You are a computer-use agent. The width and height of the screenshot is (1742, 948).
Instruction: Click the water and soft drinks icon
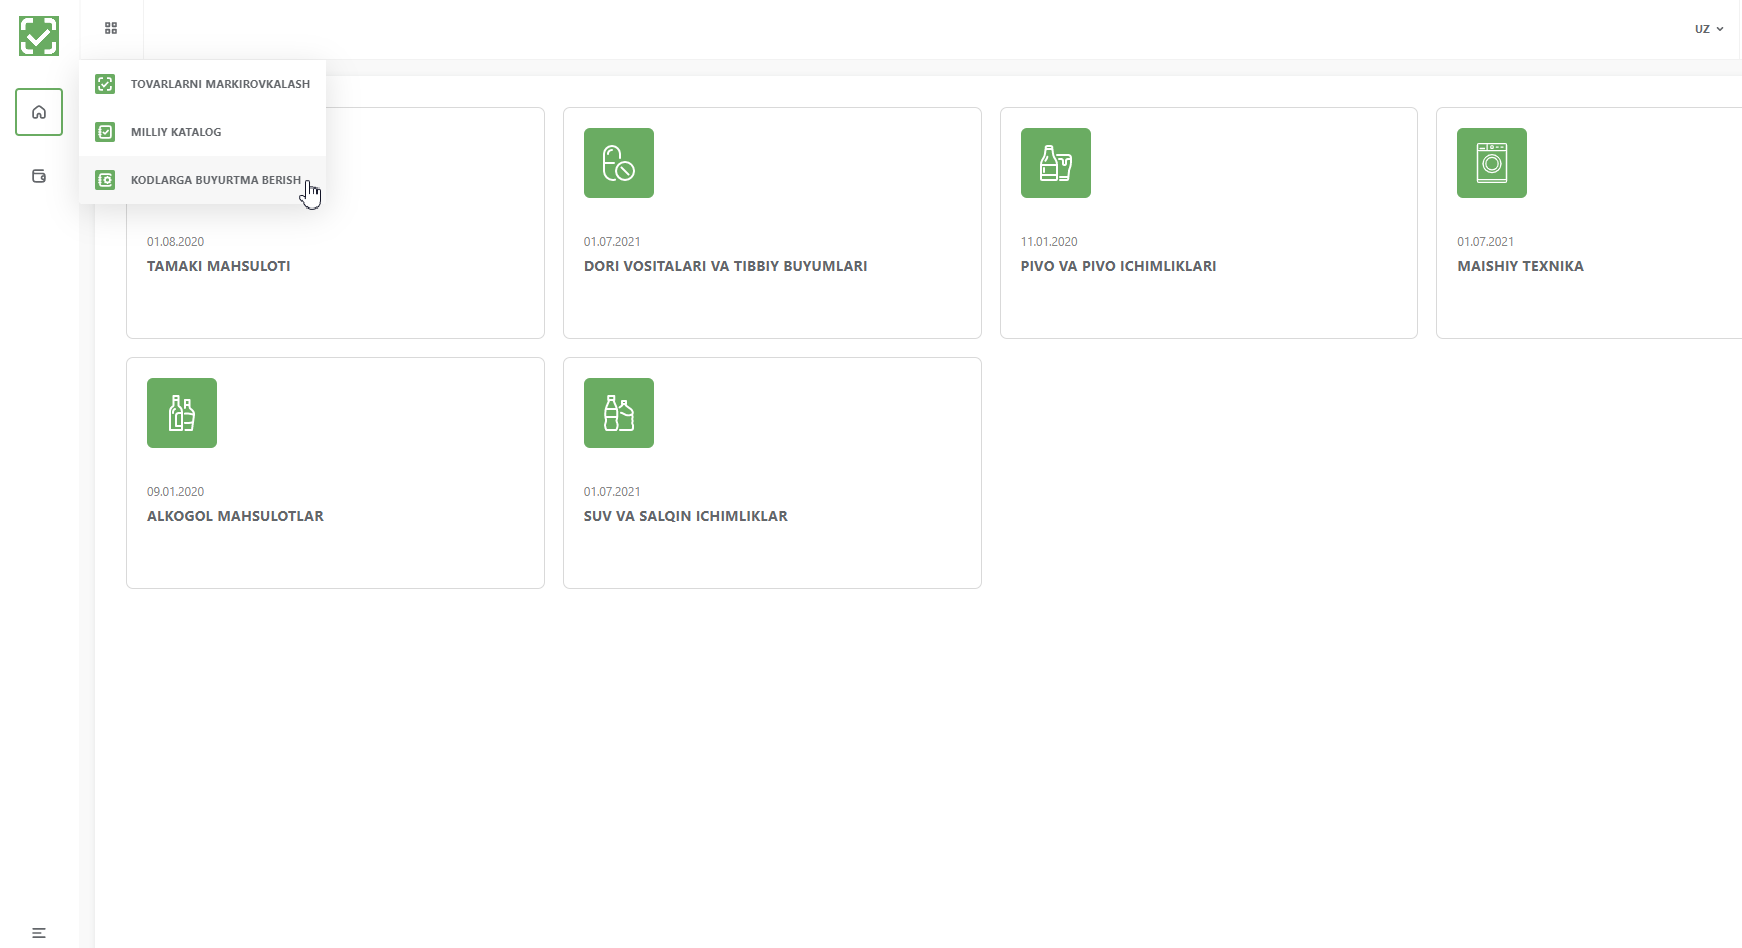pyautogui.click(x=619, y=413)
